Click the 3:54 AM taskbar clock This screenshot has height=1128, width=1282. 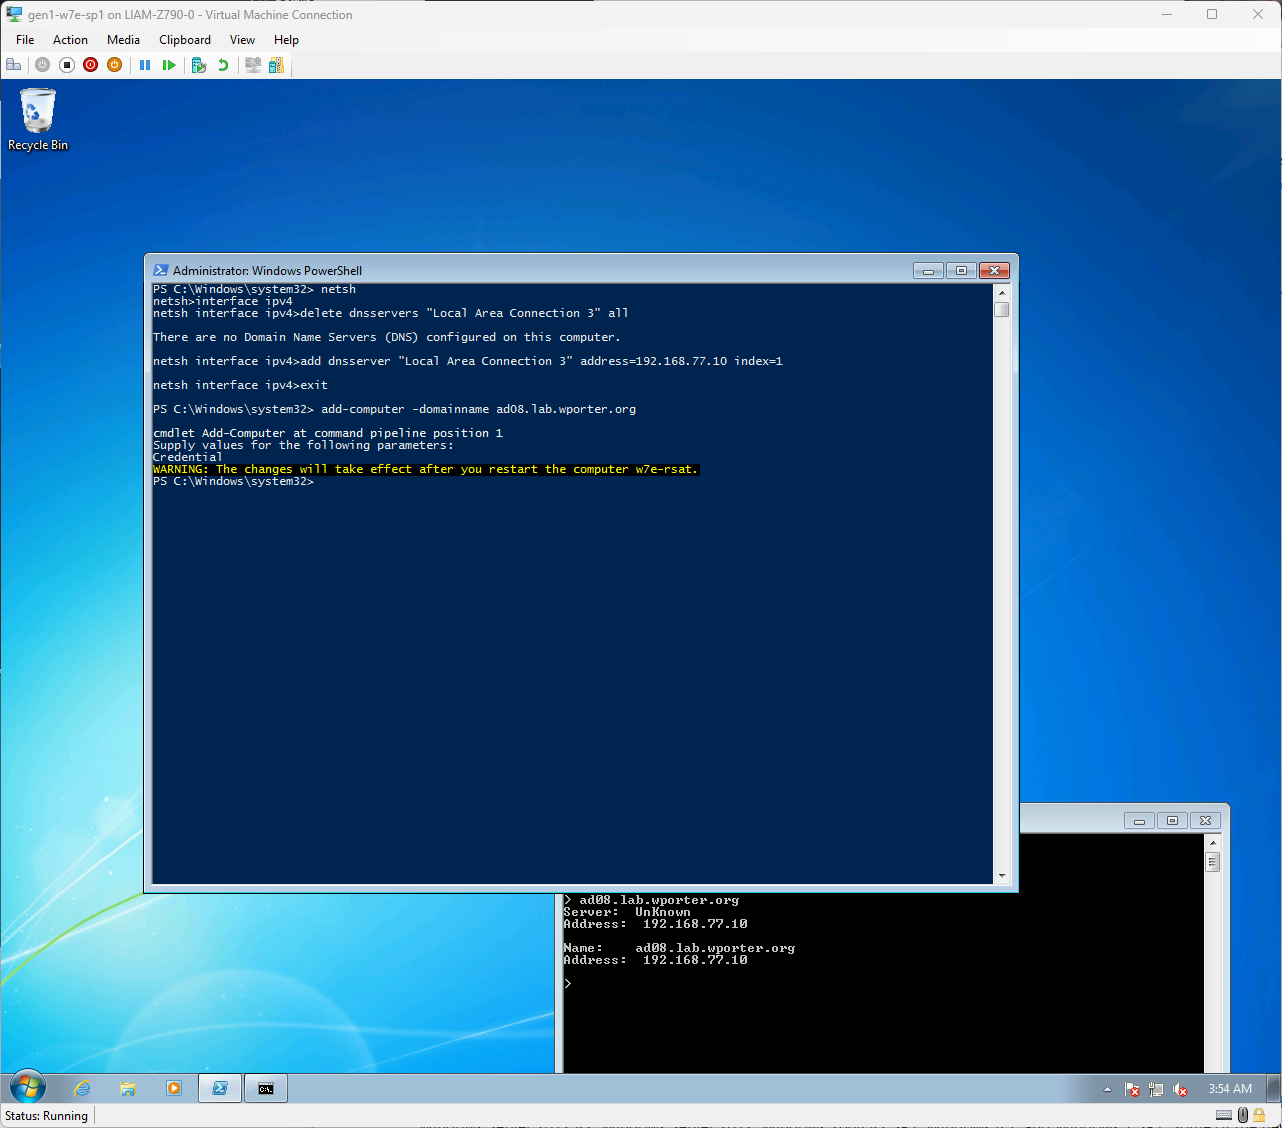click(x=1230, y=1089)
